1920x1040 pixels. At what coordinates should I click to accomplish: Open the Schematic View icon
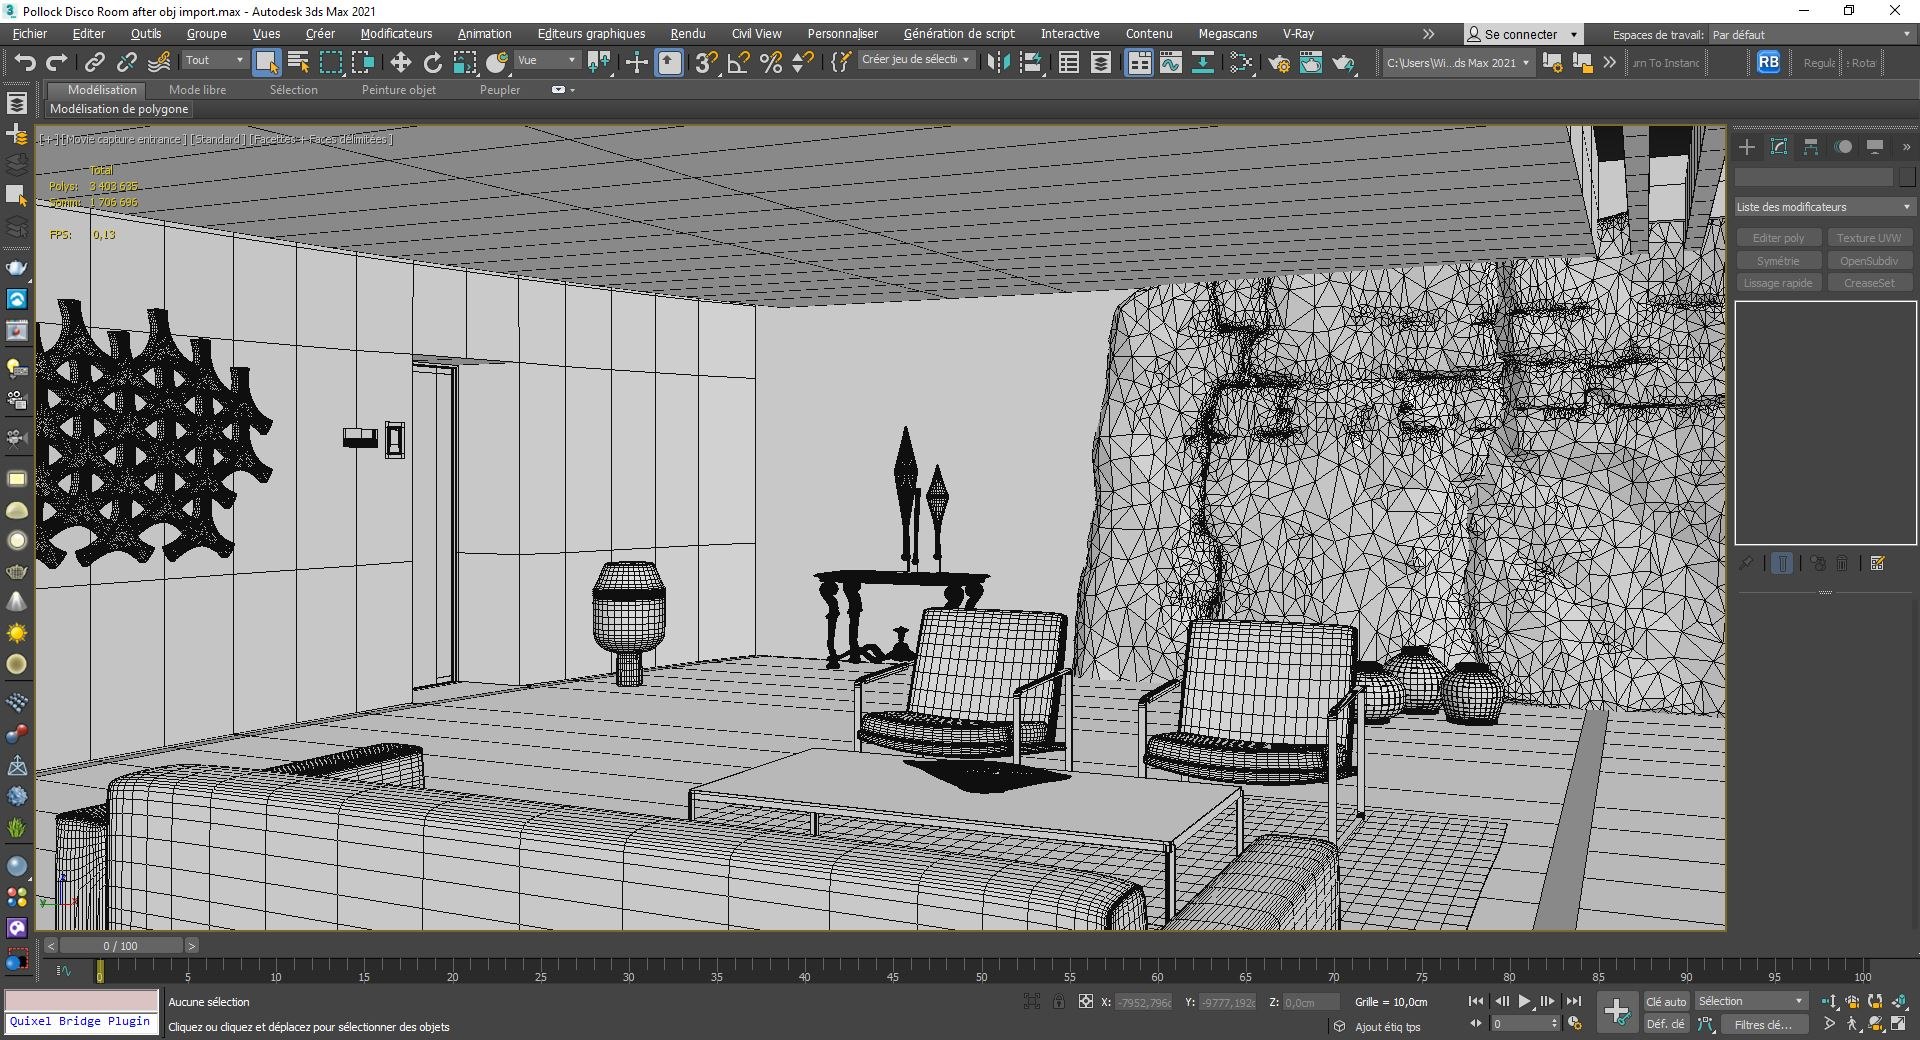tap(1203, 63)
